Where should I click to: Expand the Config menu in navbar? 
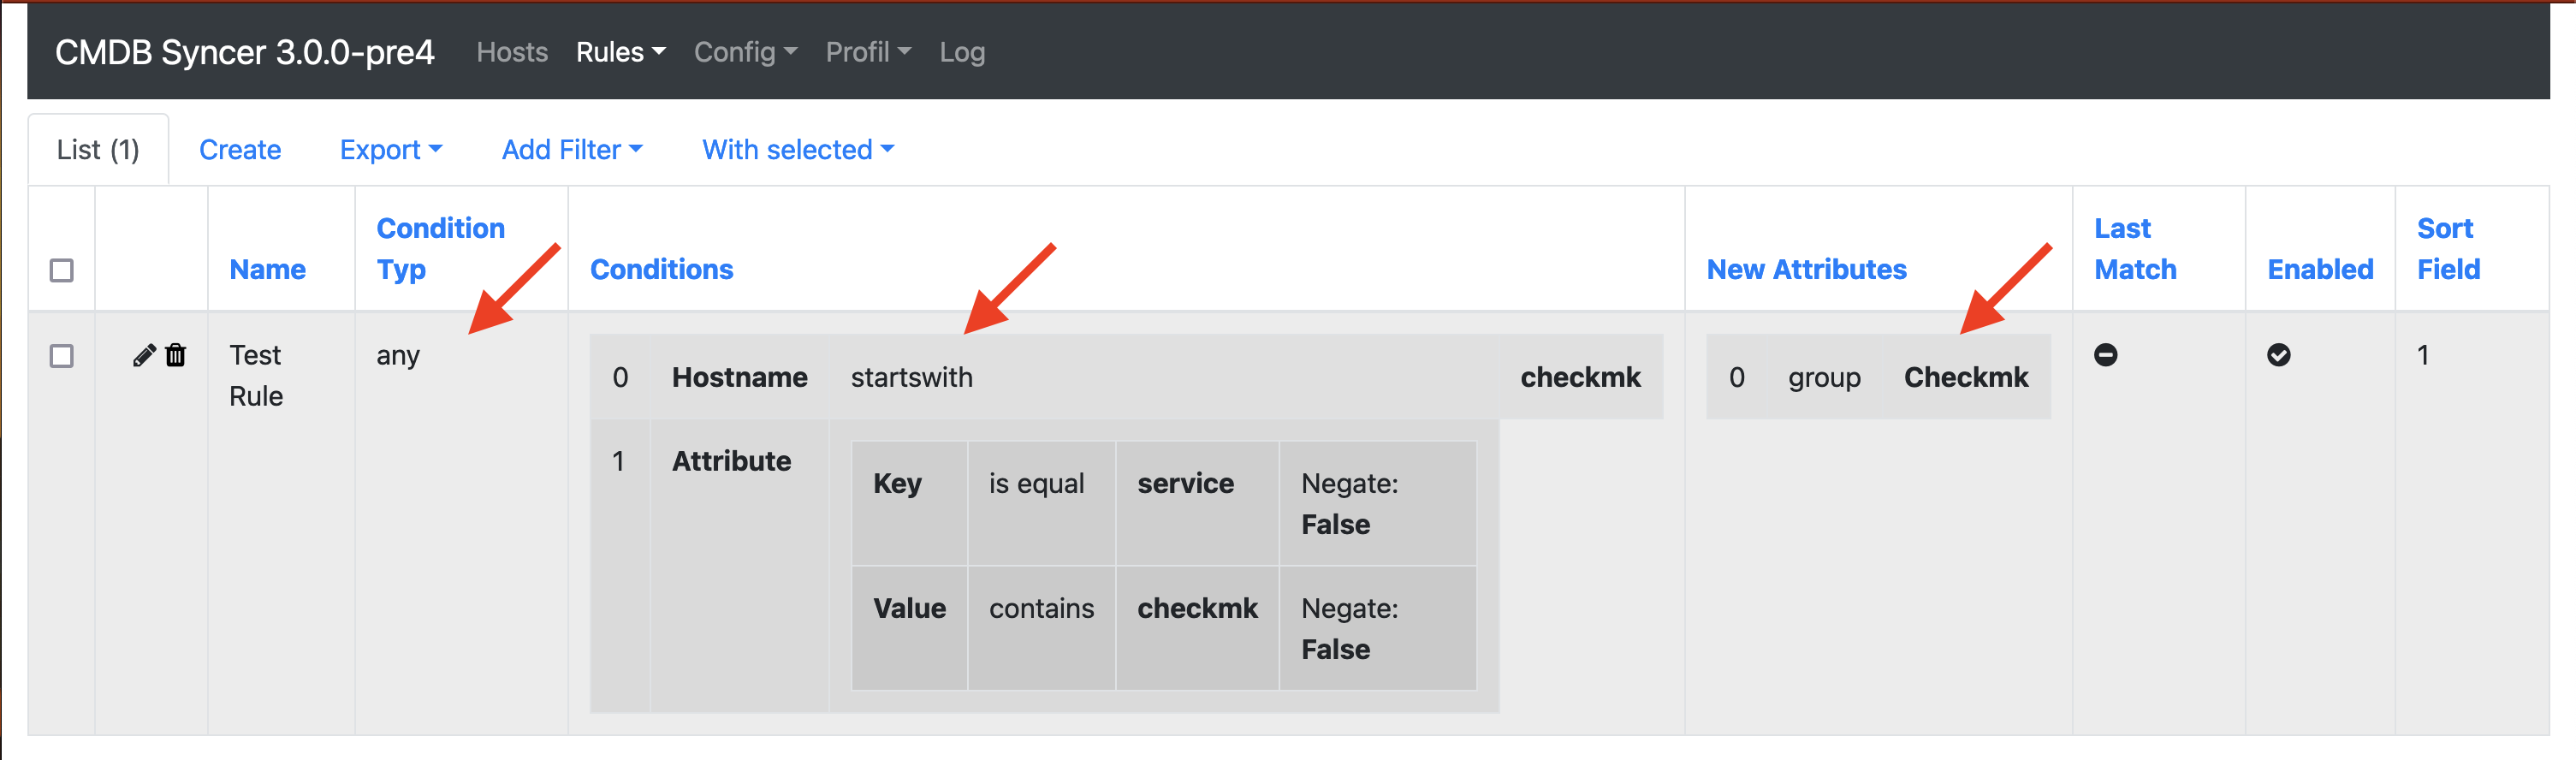tap(745, 52)
